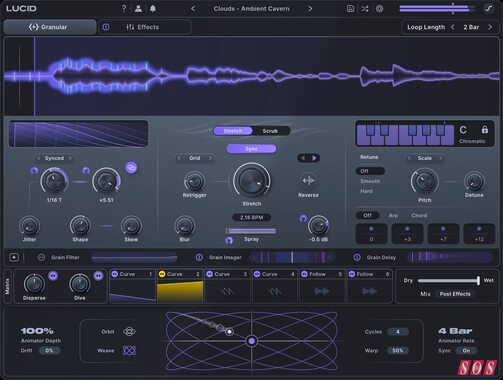Switch to the Granular tab
This screenshot has height=380, width=503.
coord(50,27)
